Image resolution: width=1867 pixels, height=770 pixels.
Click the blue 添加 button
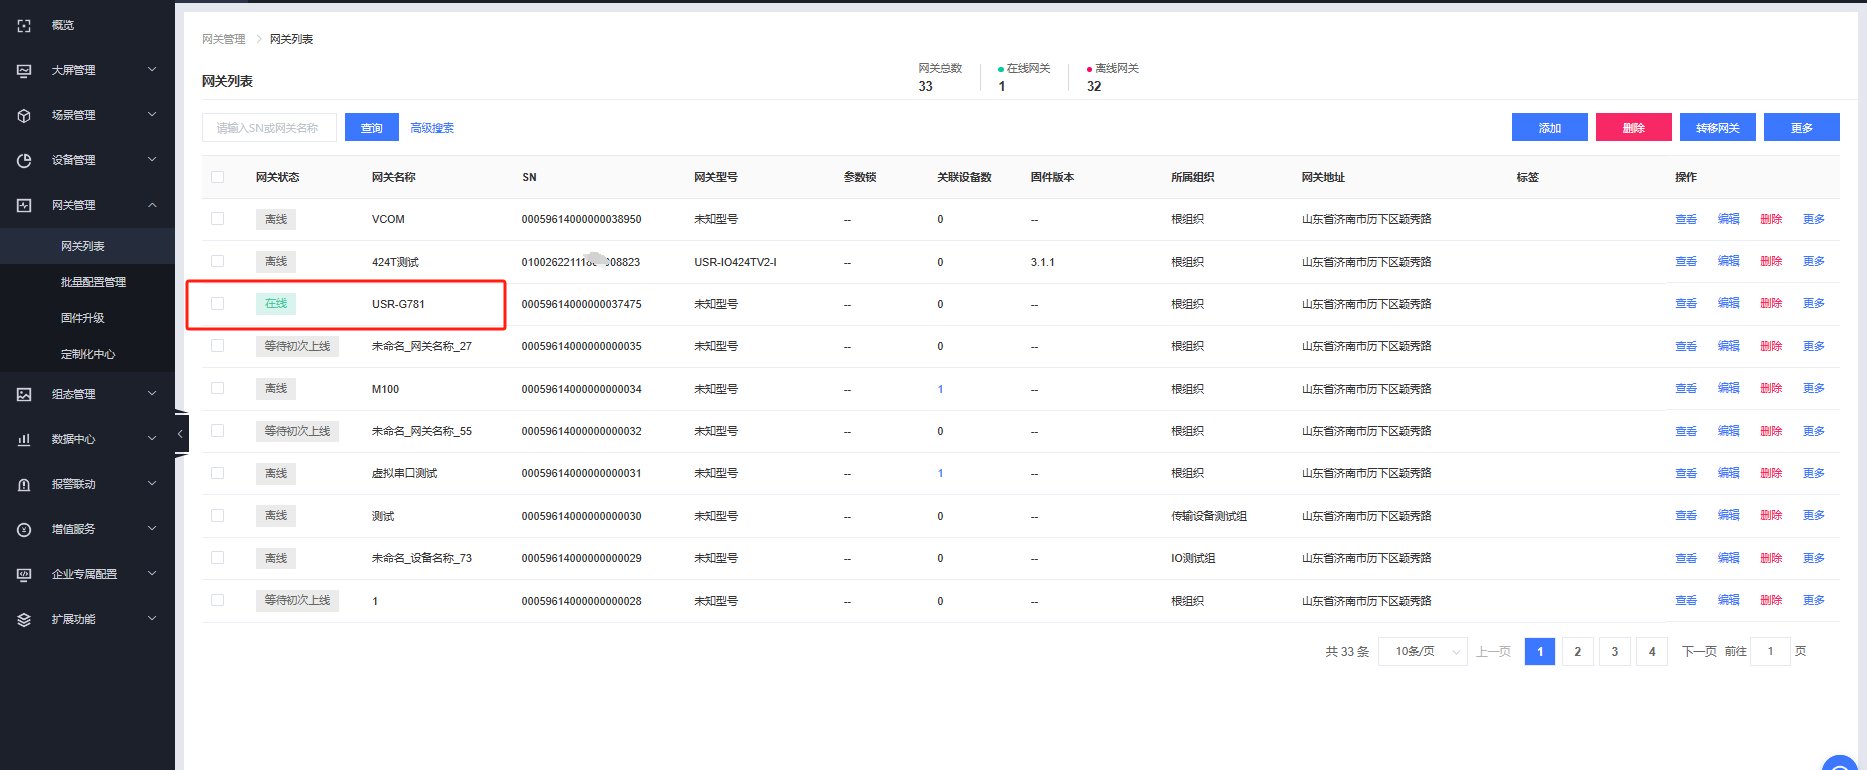[1549, 128]
